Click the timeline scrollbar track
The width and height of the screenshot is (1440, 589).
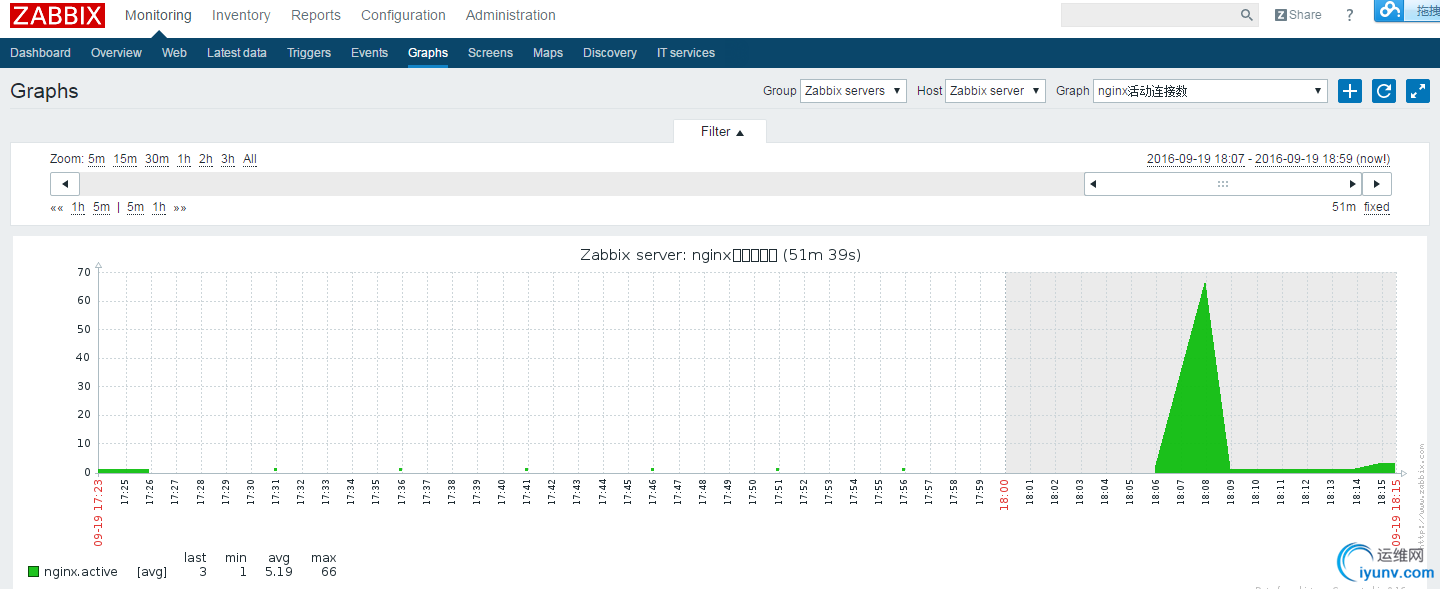tap(580, 184)
